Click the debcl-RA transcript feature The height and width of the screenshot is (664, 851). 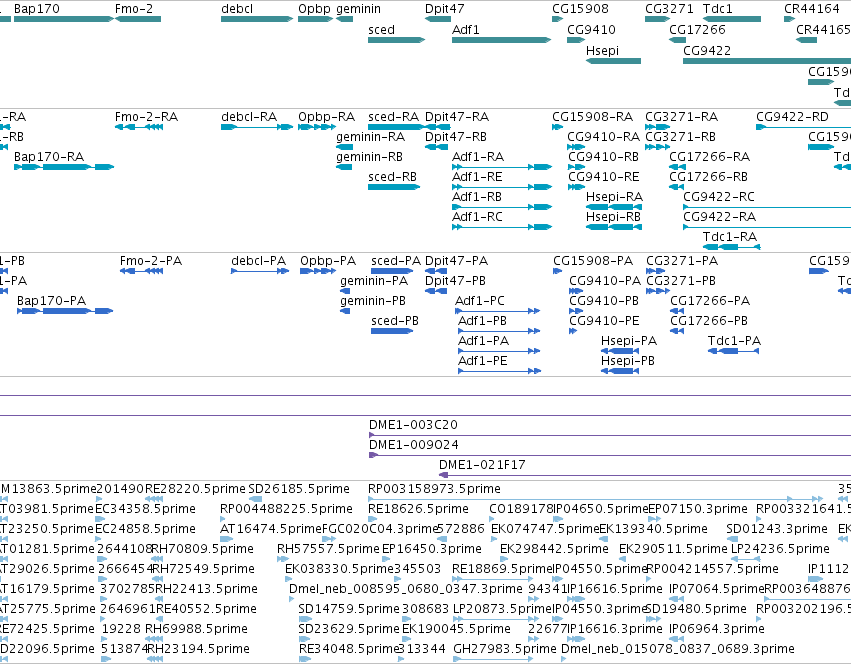(x=257, y=127)
